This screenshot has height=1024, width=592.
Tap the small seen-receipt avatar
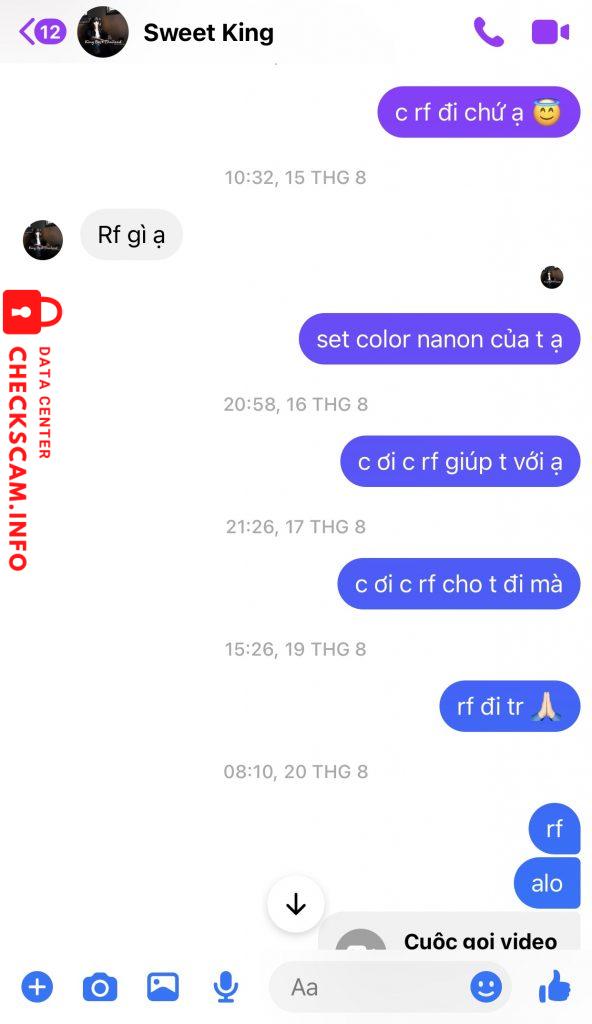point(551,277)
